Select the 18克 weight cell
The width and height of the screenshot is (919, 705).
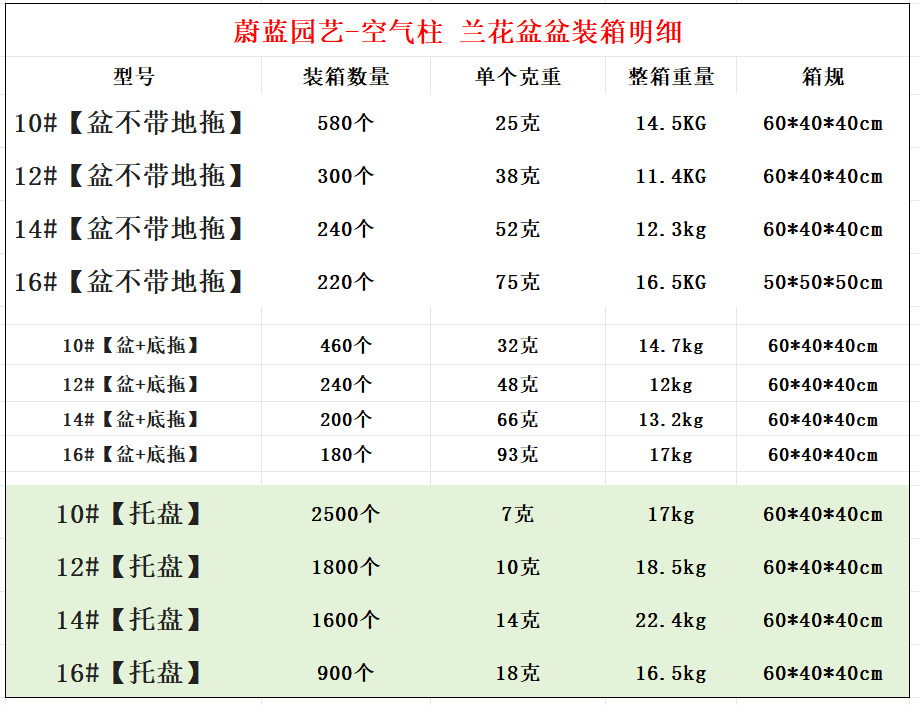coord(518,673)
